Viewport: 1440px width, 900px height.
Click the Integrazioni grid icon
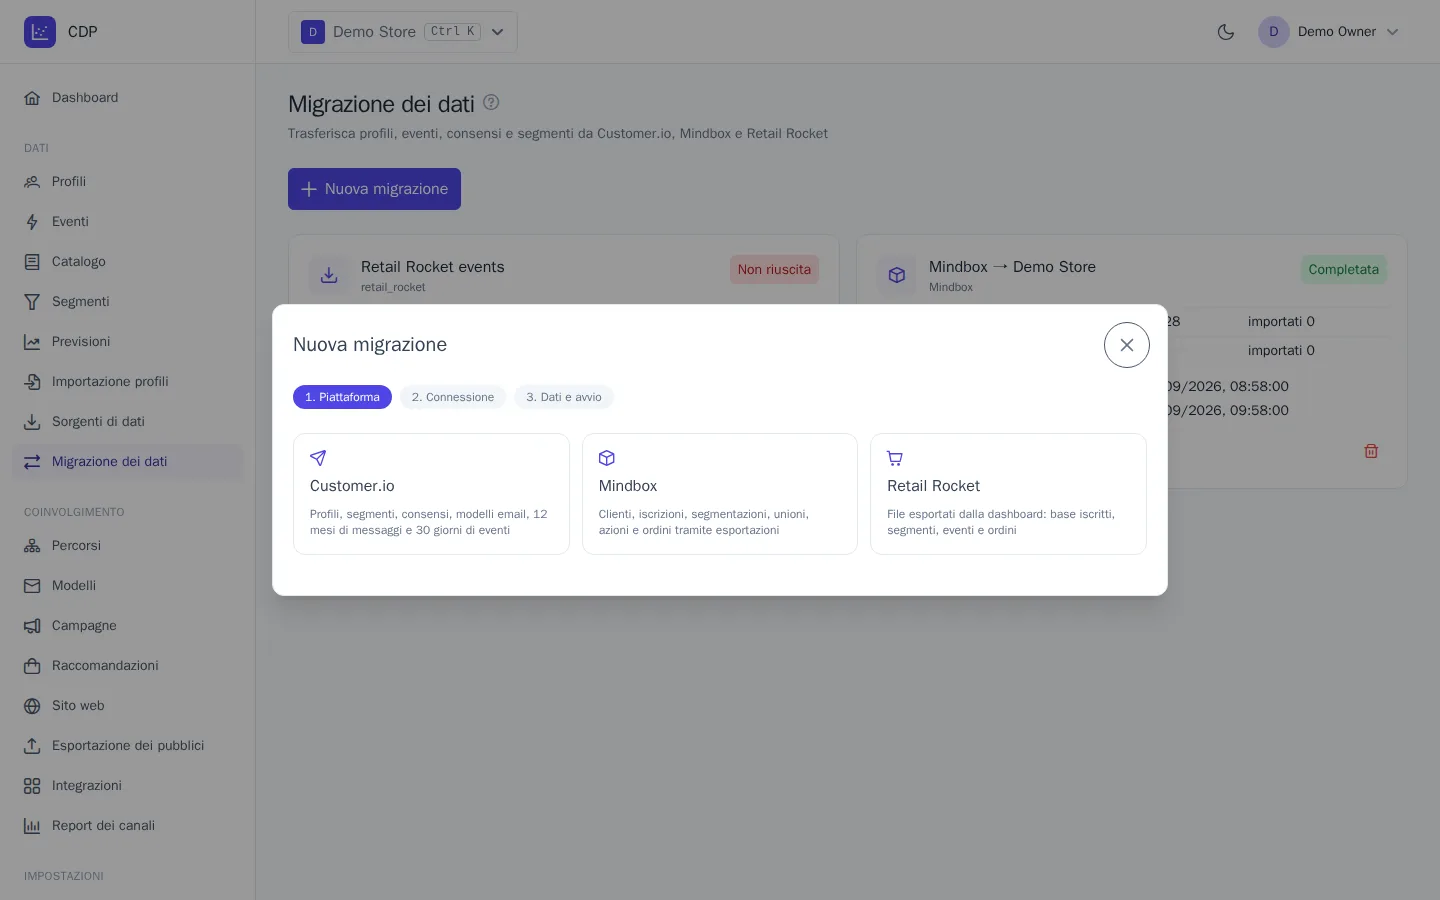coord(32,786)
